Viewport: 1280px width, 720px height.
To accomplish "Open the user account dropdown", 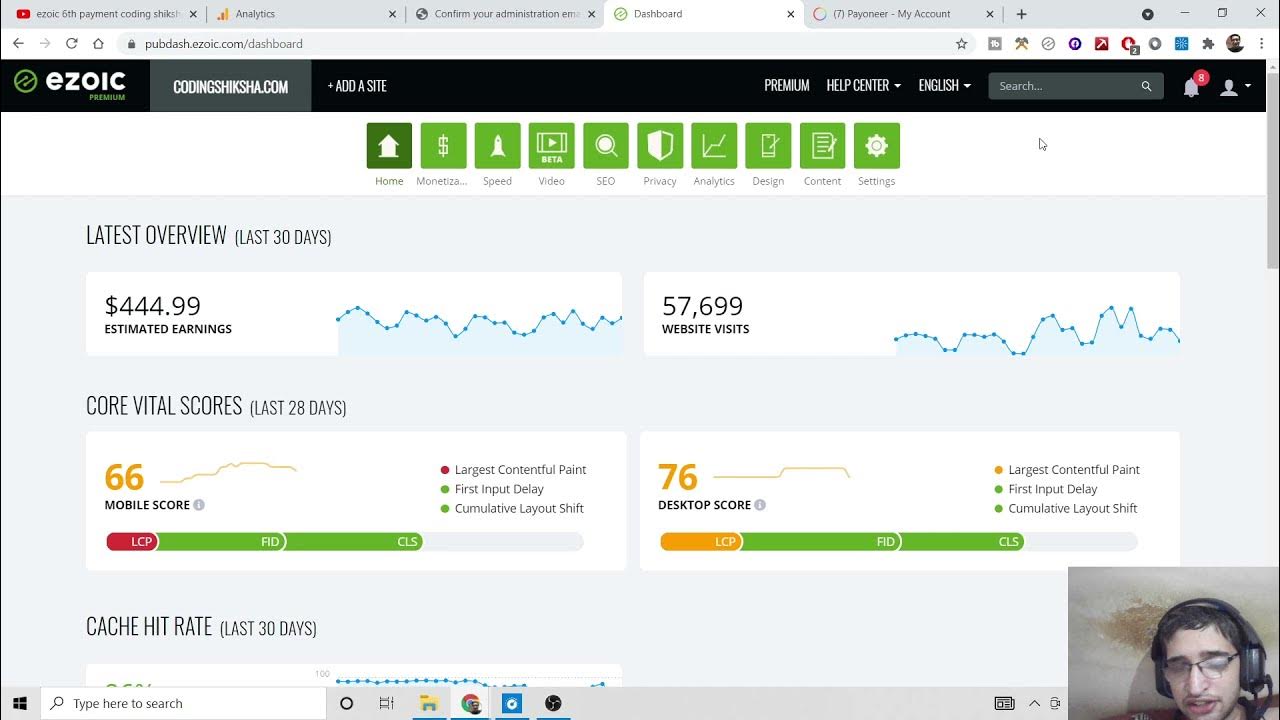I will (x=1235, y=87).
